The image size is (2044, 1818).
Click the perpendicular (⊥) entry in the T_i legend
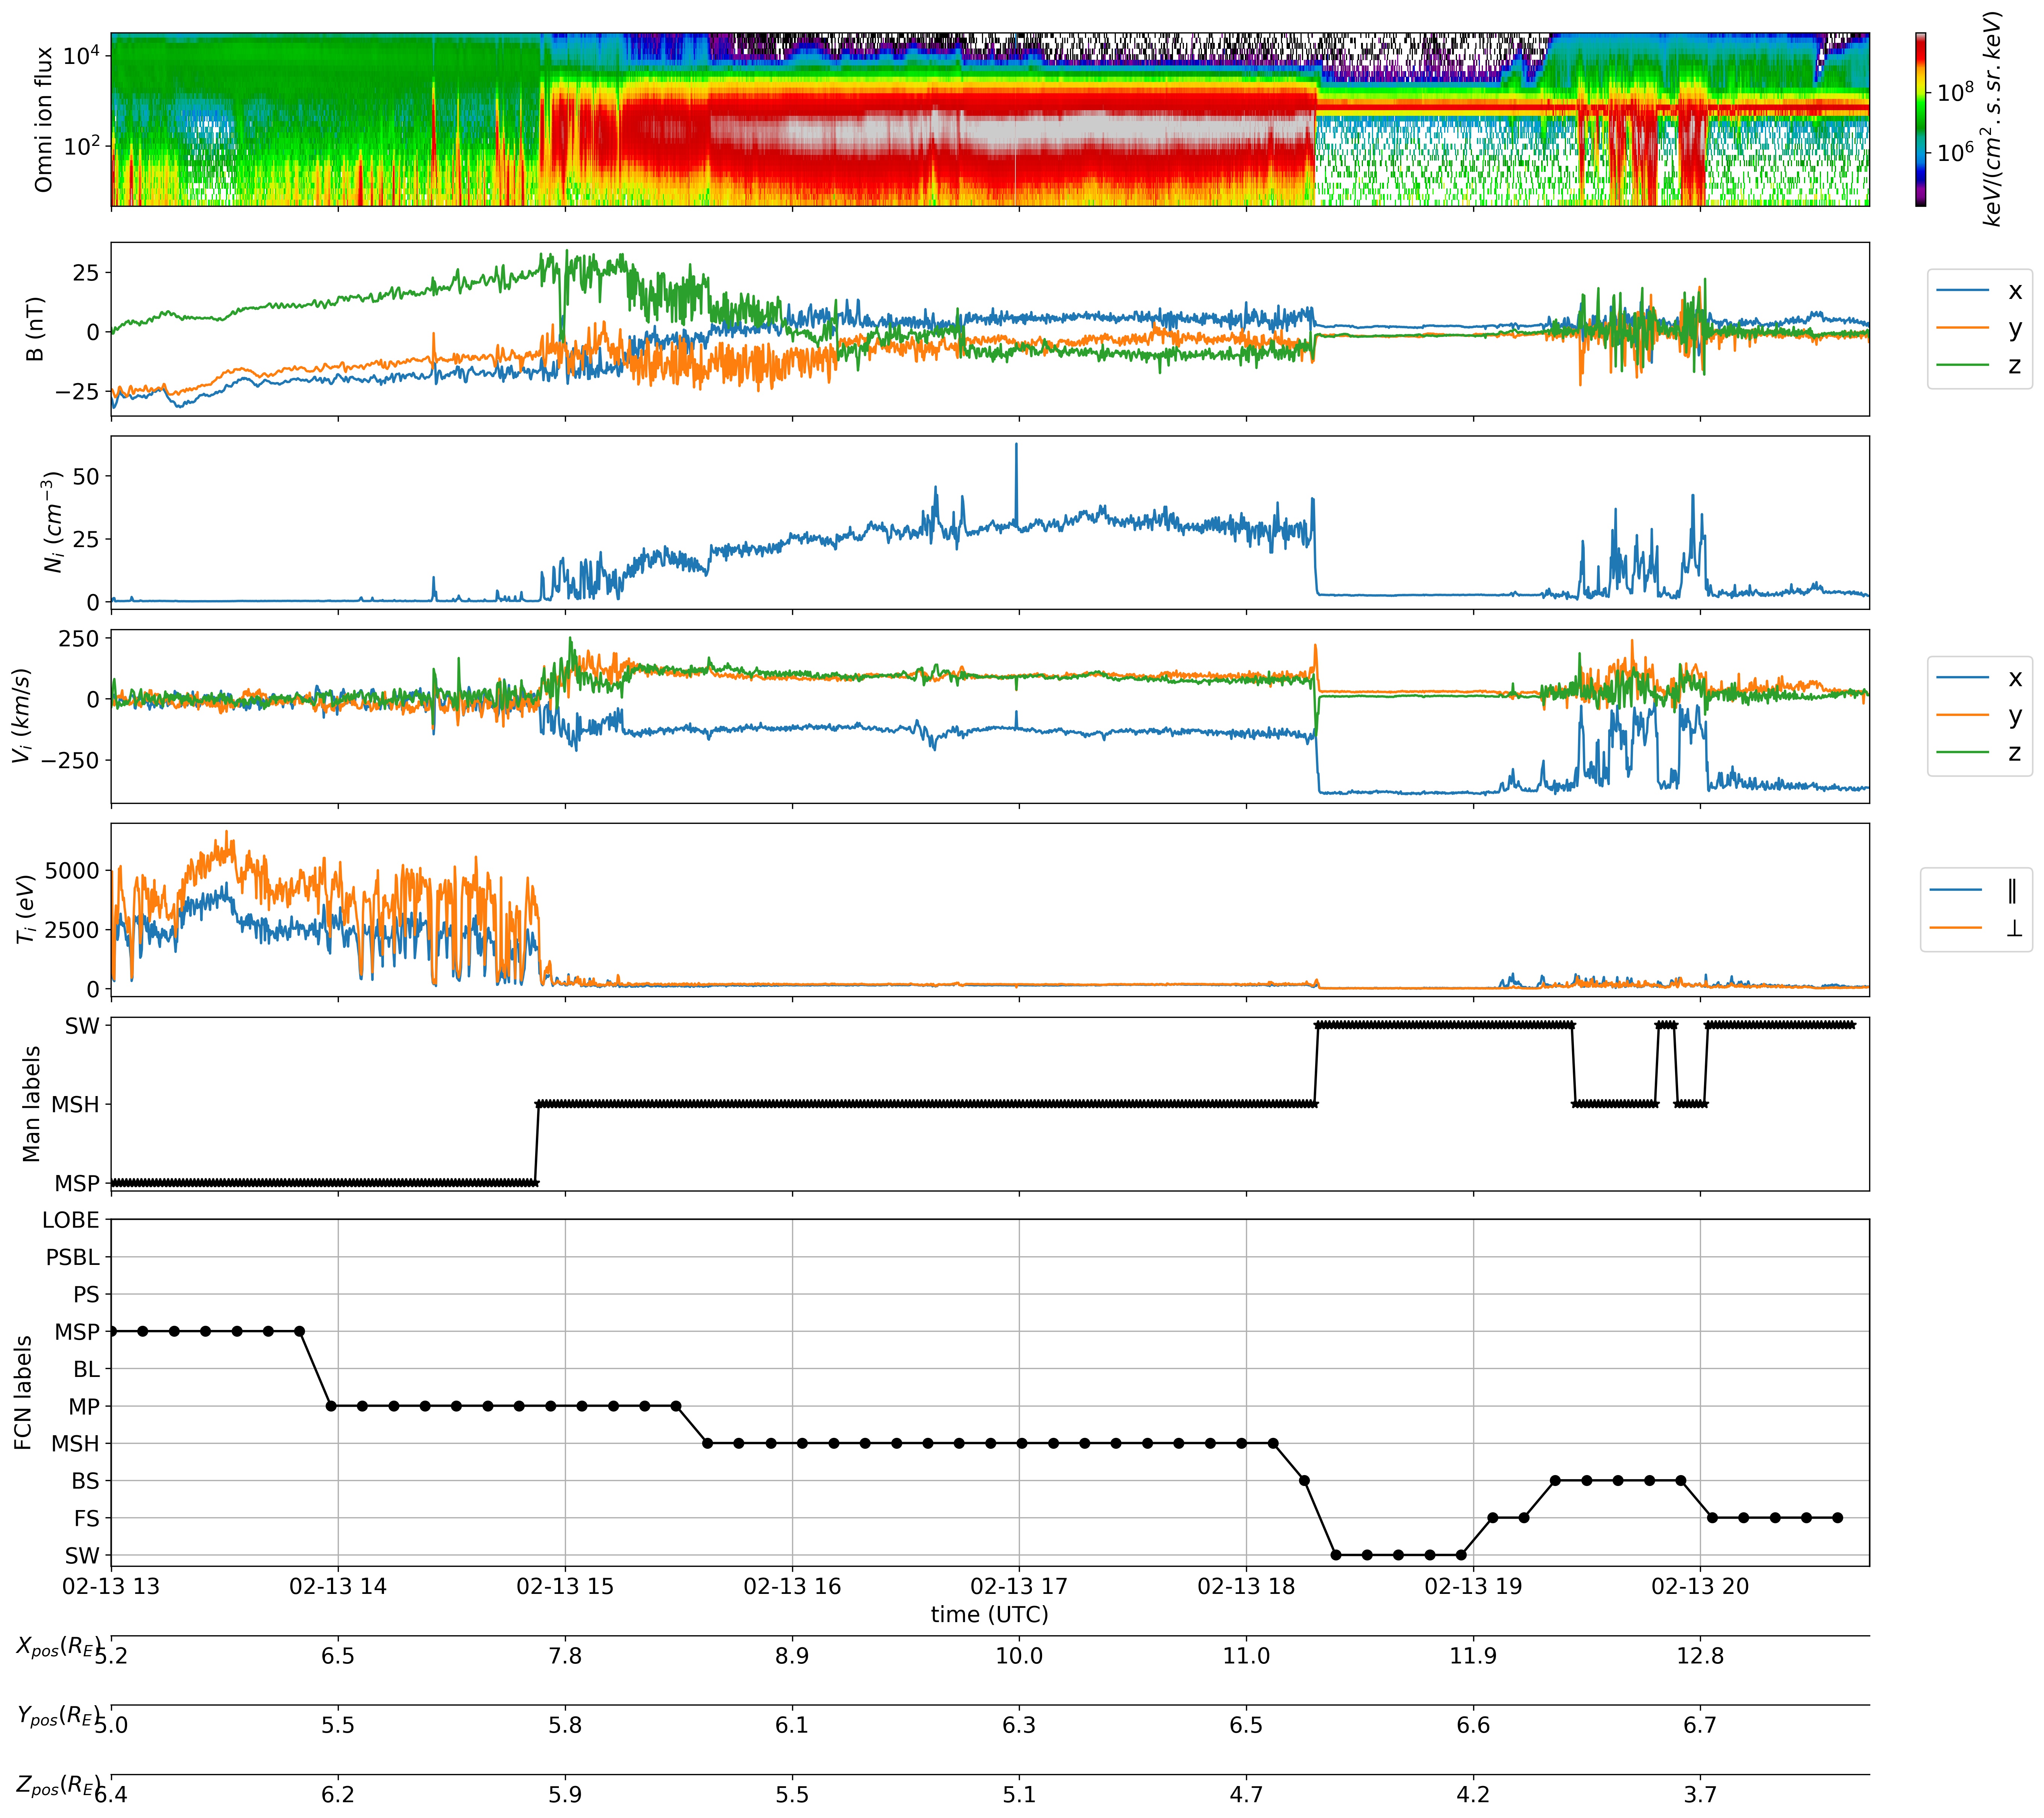coord(1976,928)
